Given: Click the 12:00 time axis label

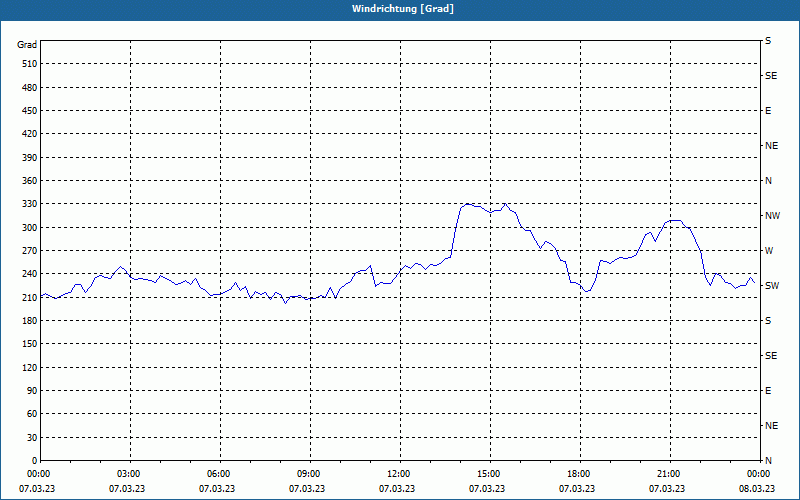Looking at the screenshot, I should tap(398, 474).
